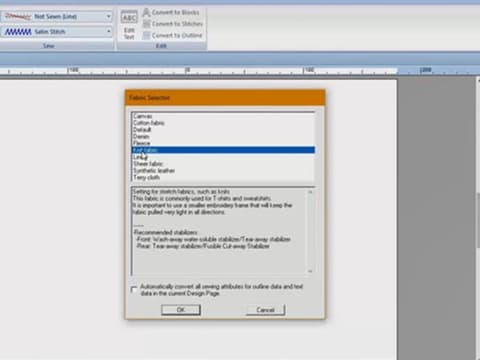Confirm fabric selection with OK
The image size is (480, 360).
[181, 310]
